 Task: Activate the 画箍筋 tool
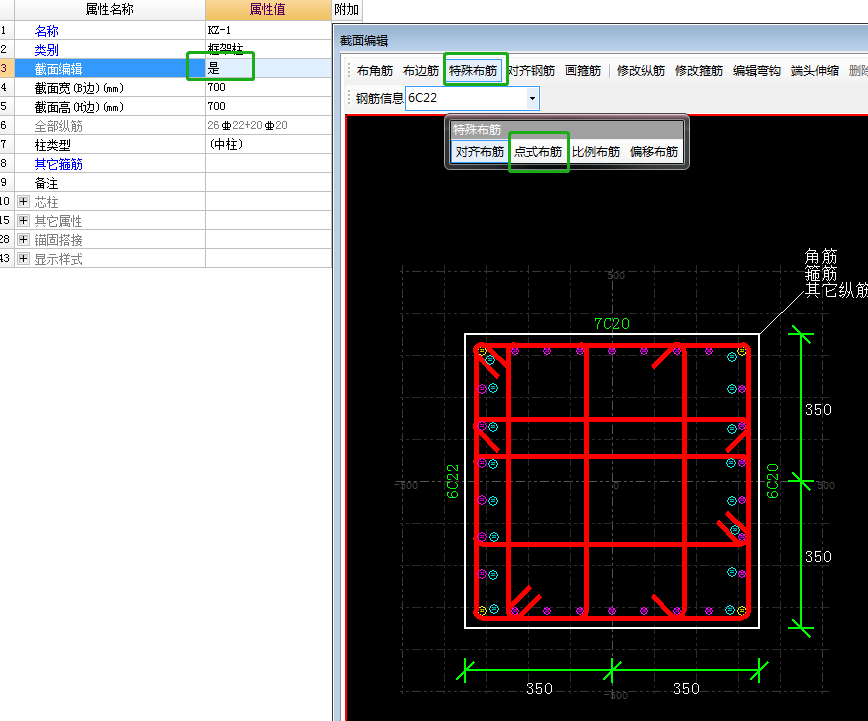583,71
